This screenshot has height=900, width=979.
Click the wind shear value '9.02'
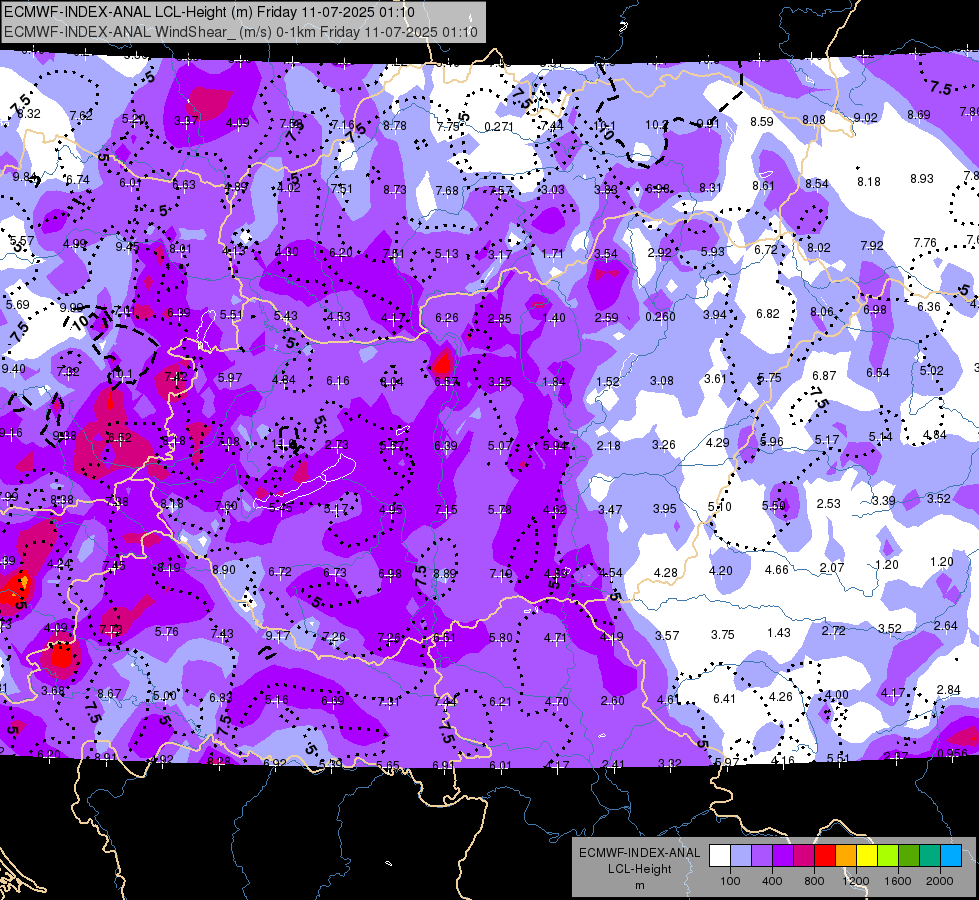coord(865,117)
